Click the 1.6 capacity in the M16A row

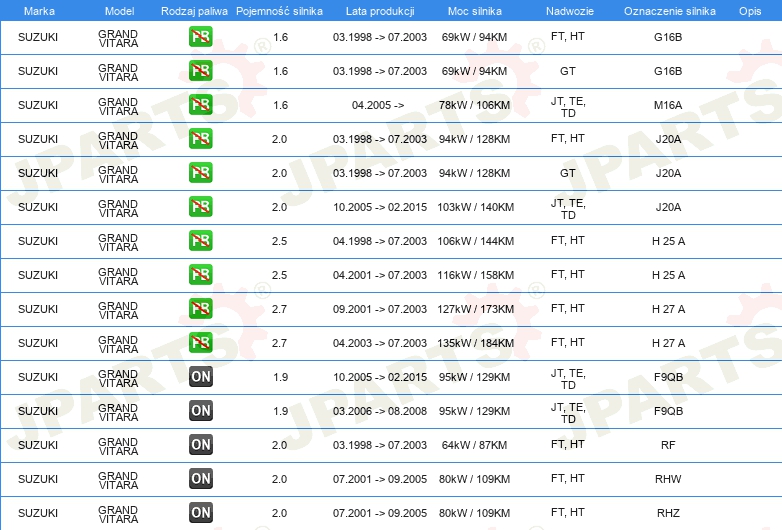click(x=280, y=105)
